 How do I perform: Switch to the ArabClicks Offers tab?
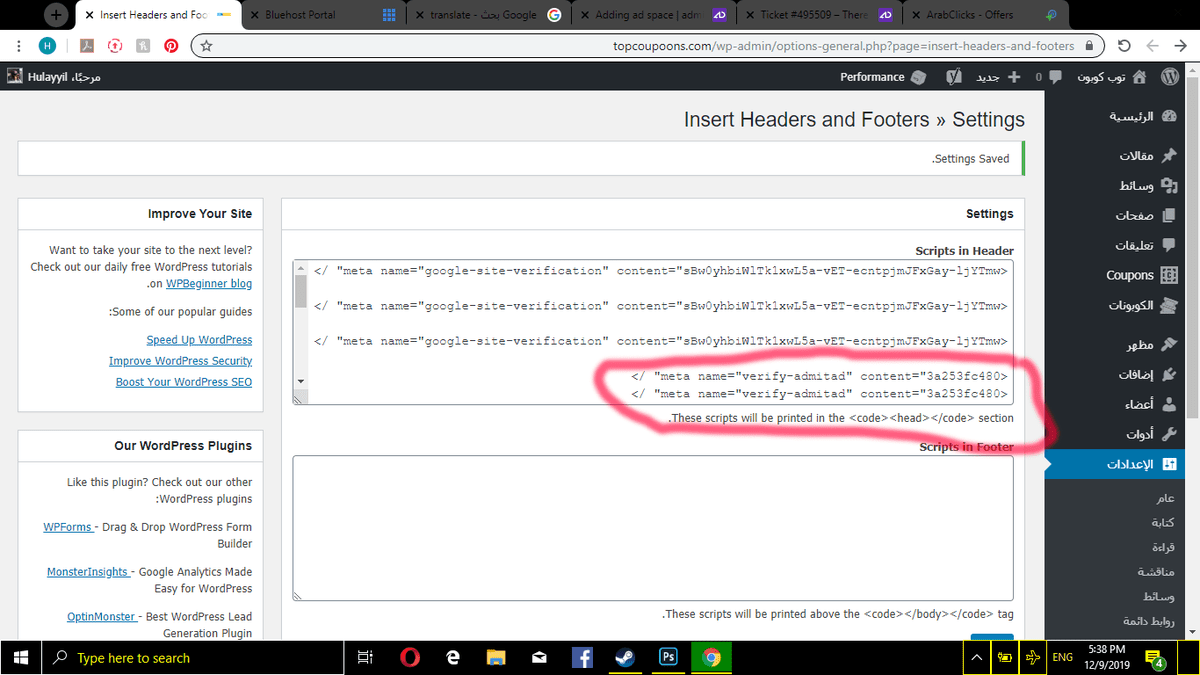click(983, 15)
